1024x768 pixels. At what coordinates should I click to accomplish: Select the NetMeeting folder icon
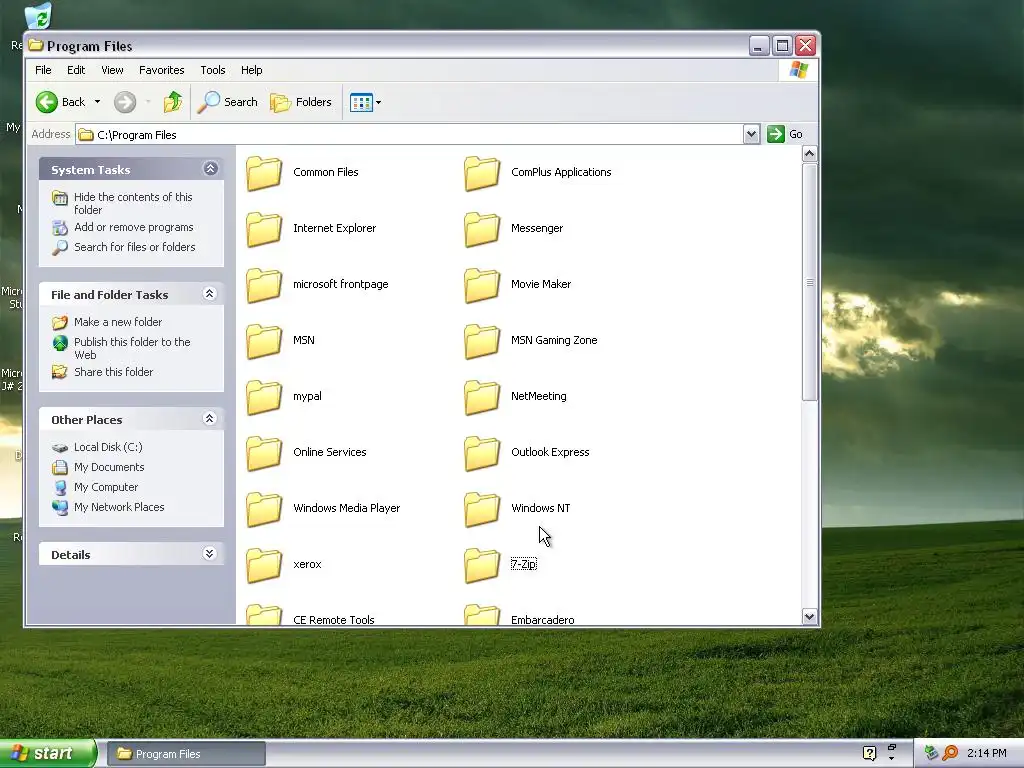point(482,398)
